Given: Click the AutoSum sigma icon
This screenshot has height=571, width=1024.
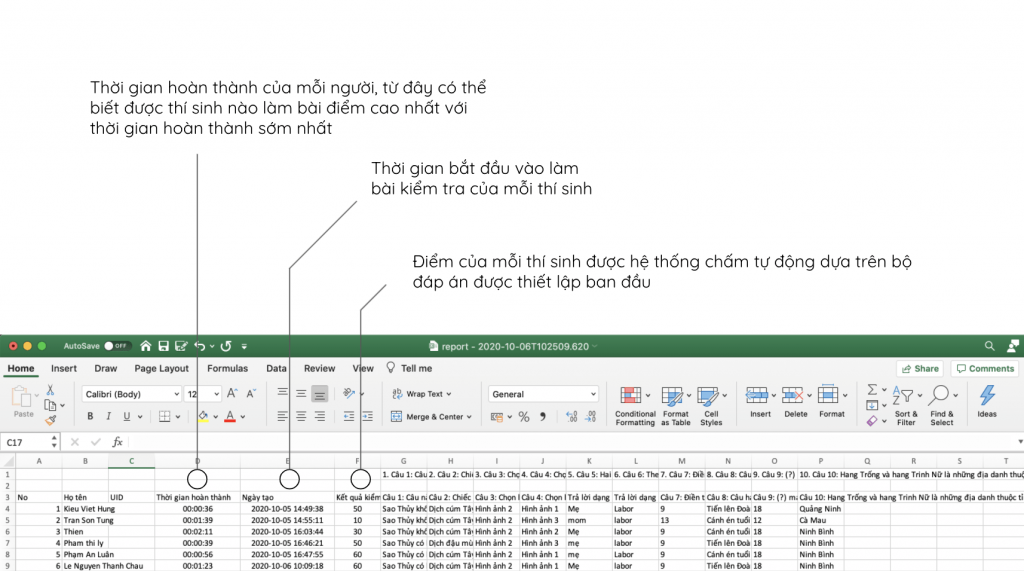Looking at the screenshot, I should pos(872,390).
